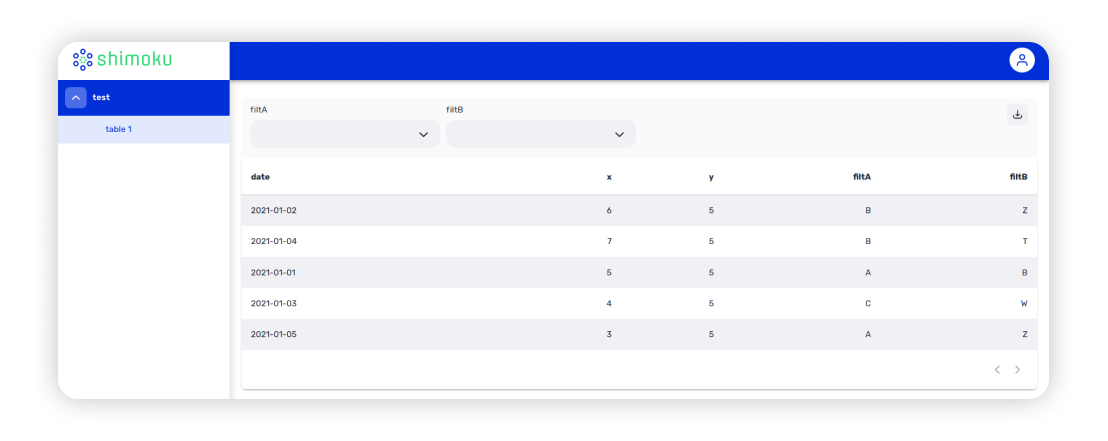Sort by the x column header
Viewport: 1108px width, 441px height.
tap(609, 177)
